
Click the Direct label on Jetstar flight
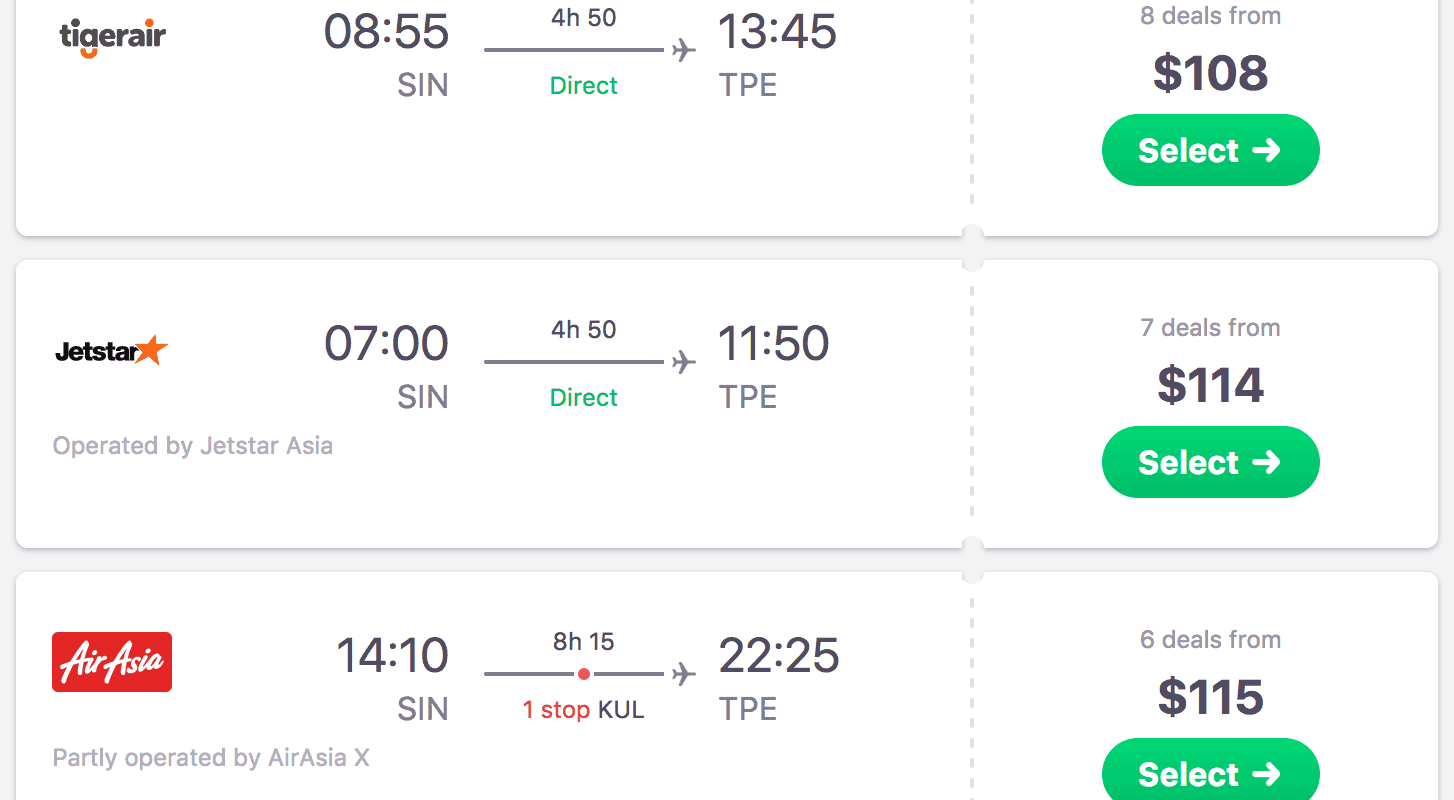click(x=584, y=398)
